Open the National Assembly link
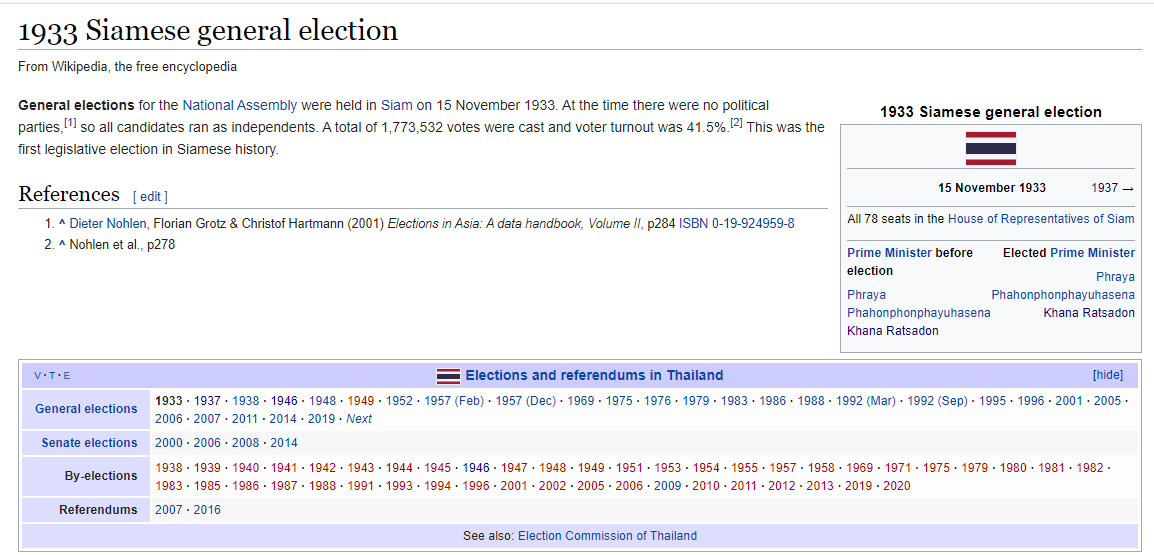Viewport: 1154px width, 555px height. coord(240,105)
